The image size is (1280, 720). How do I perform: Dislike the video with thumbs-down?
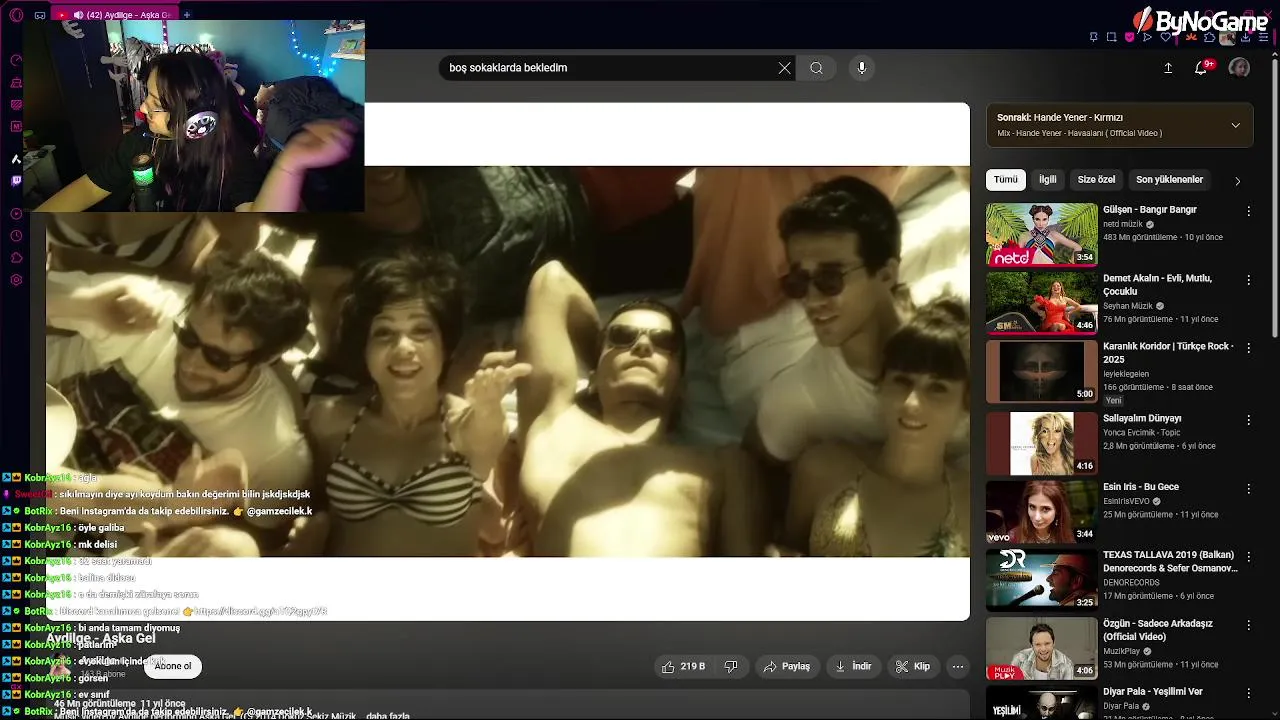(731, 666)
